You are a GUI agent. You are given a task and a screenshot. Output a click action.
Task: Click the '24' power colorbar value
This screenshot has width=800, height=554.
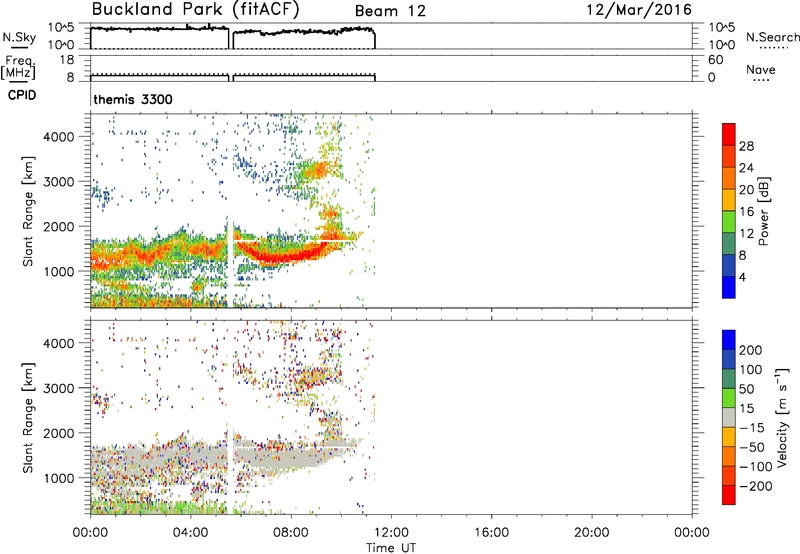(x=746, y=168)
